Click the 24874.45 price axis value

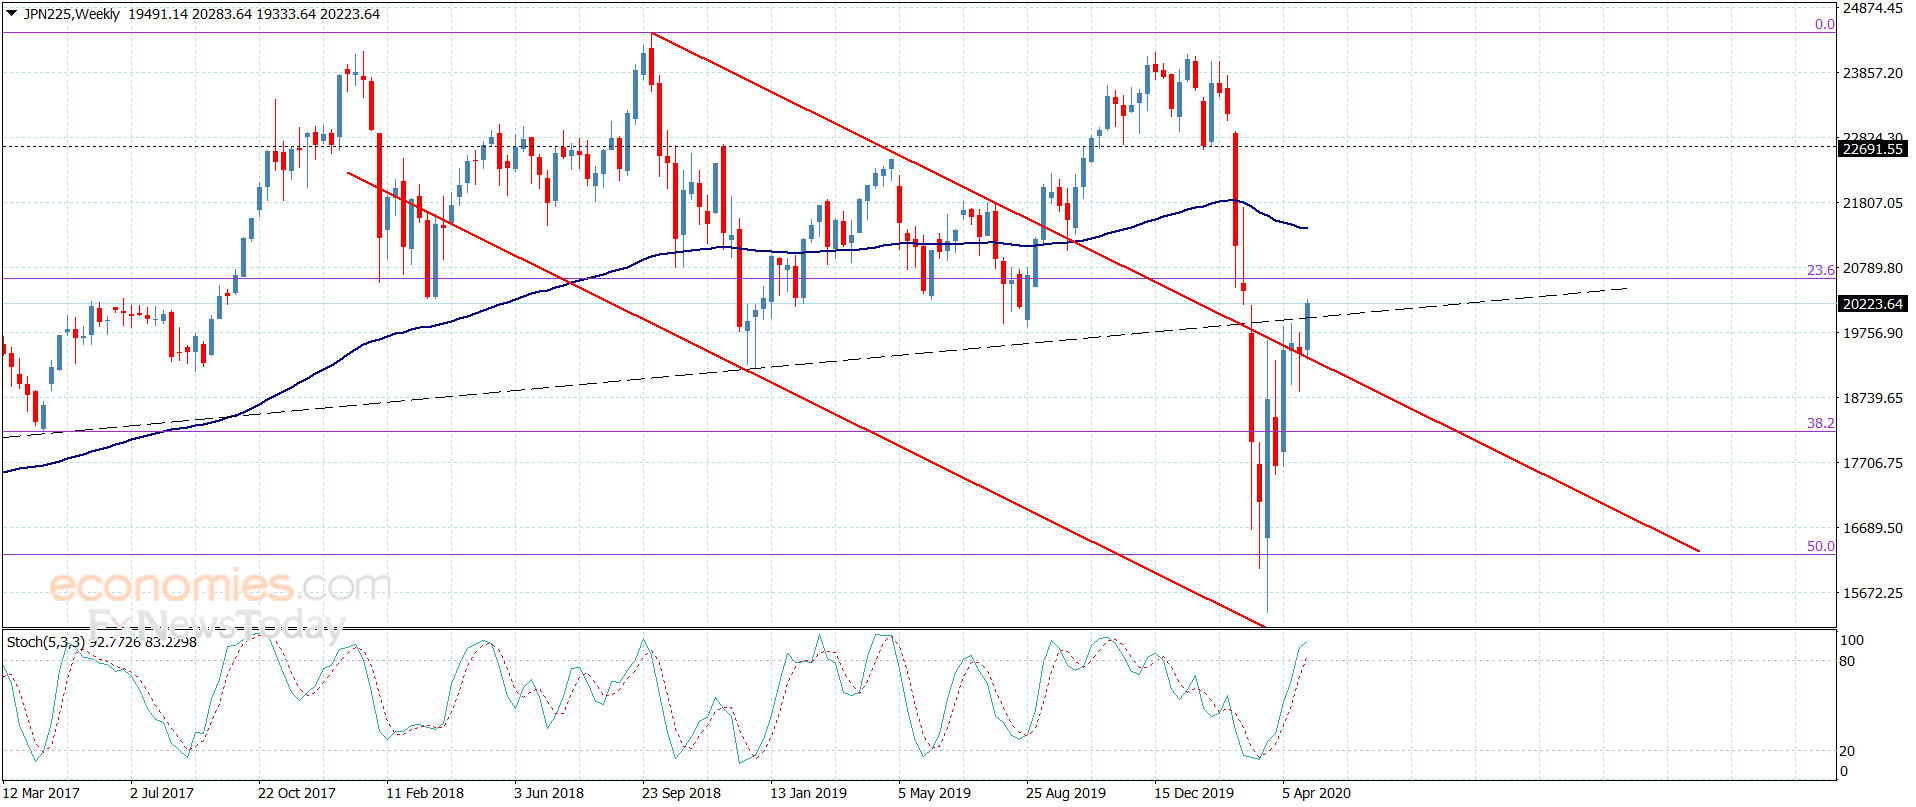tap(1873, 8)
